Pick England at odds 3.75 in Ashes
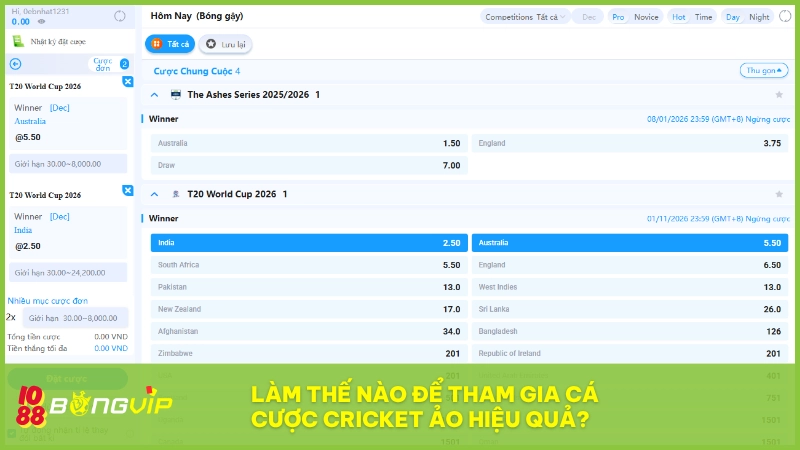 click(629, 143)
